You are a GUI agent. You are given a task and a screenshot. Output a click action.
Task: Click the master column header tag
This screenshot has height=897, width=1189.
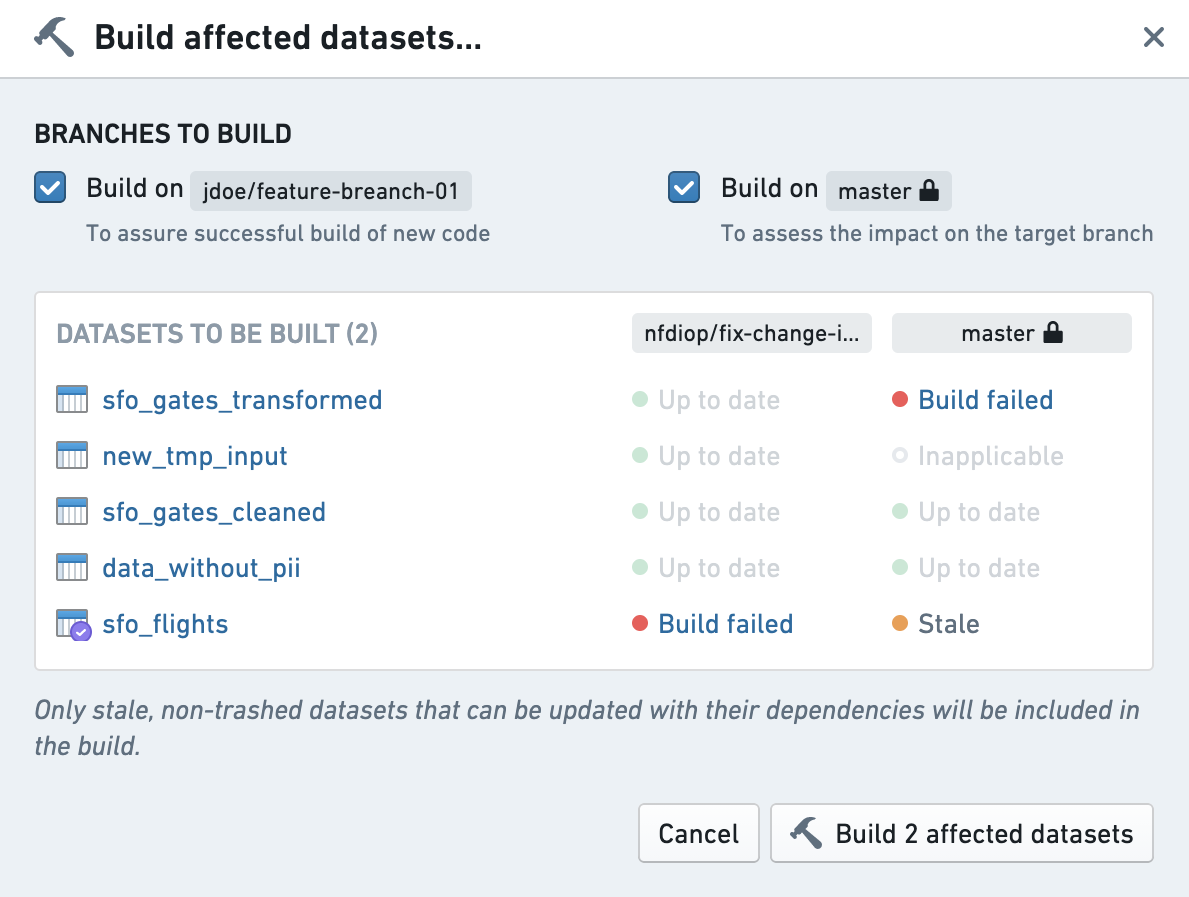coord(1012,333)
